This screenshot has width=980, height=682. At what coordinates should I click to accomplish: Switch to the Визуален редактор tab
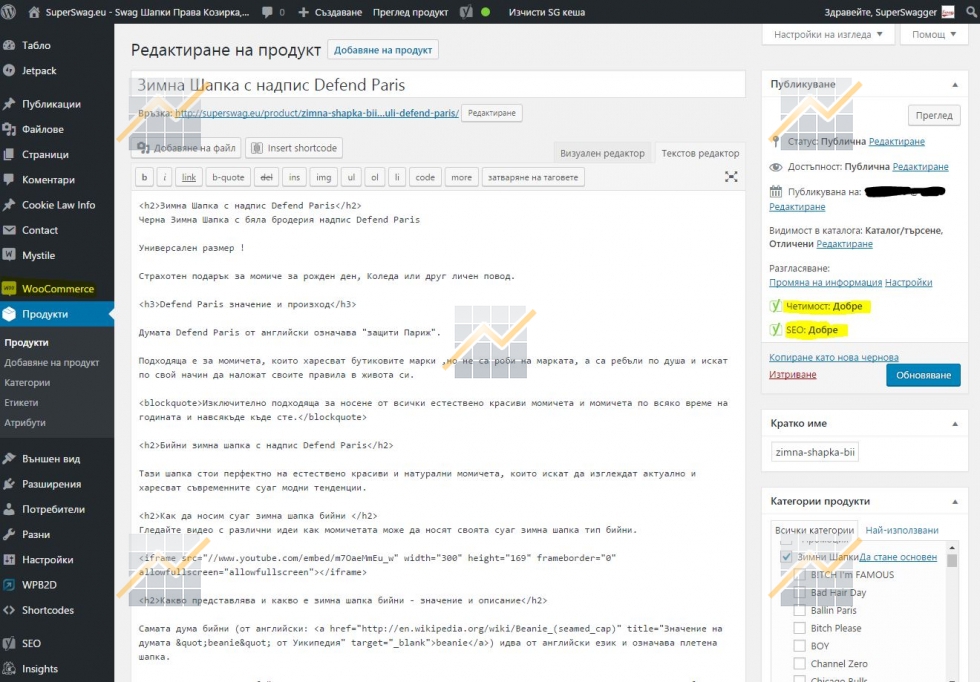pos(602,153)
